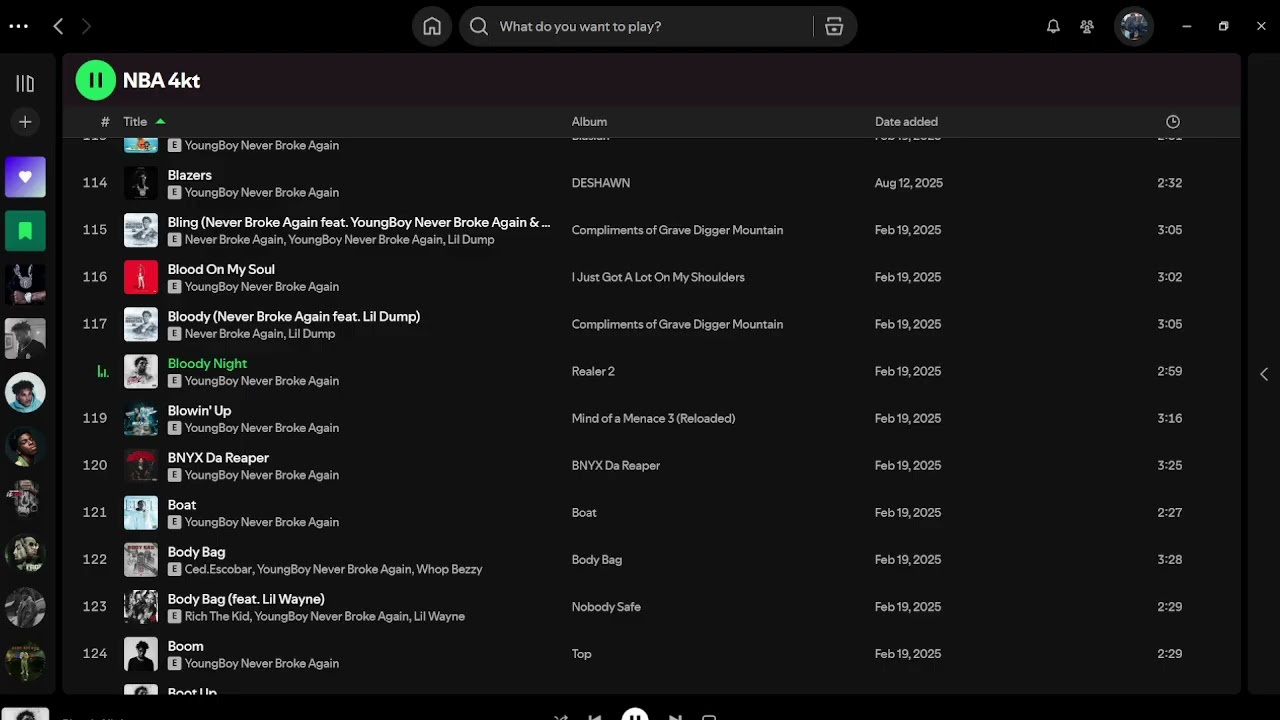Open the user profile avatar
The height and width of the screenshot is (720, 1280).
pyautogui.click(x=1134, y=27)
